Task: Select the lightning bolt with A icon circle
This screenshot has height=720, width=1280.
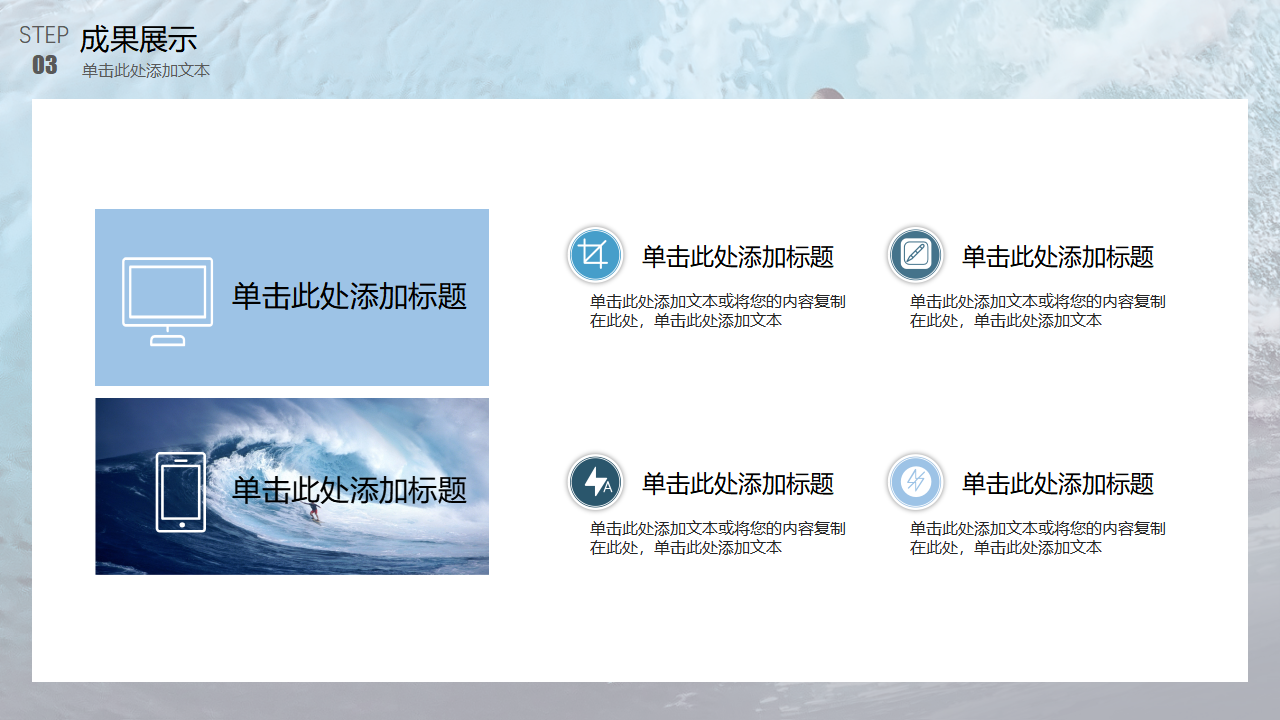Action: point(595,482)
